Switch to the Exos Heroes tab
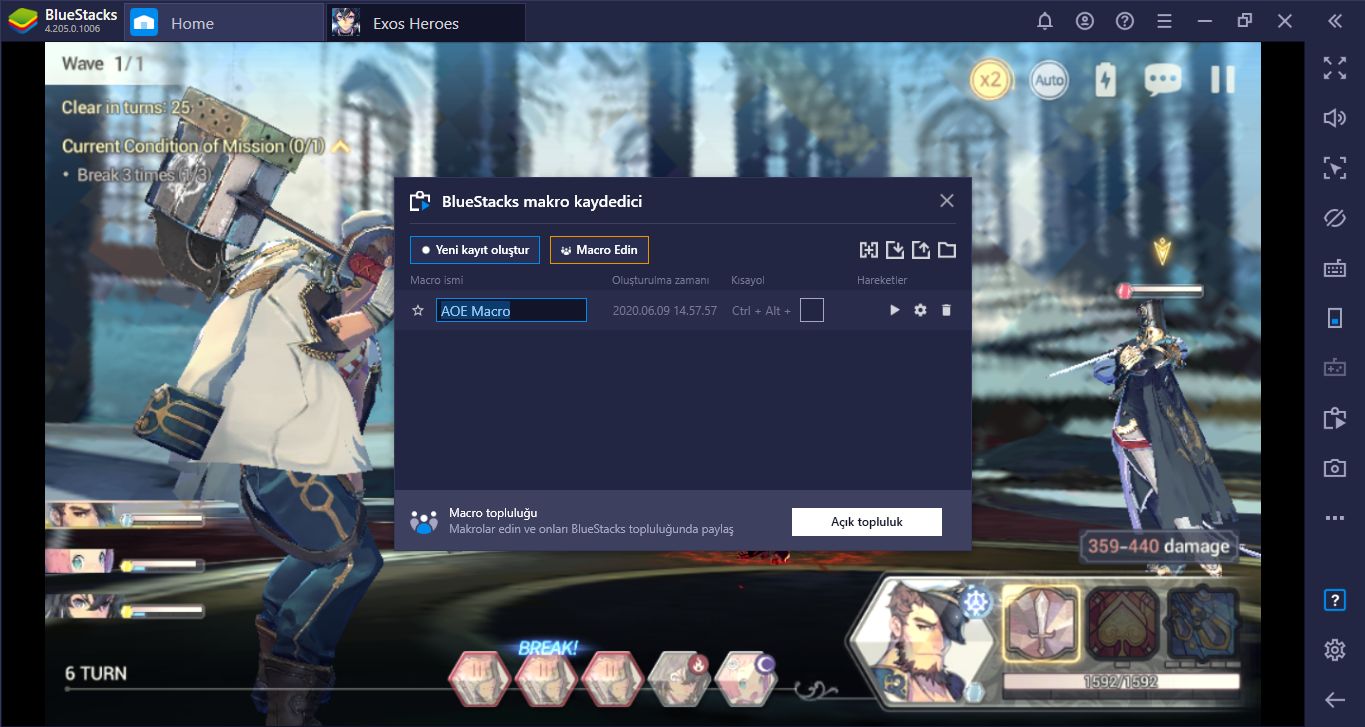Screen dimensions: 1365x727 [x=426, y=22]
